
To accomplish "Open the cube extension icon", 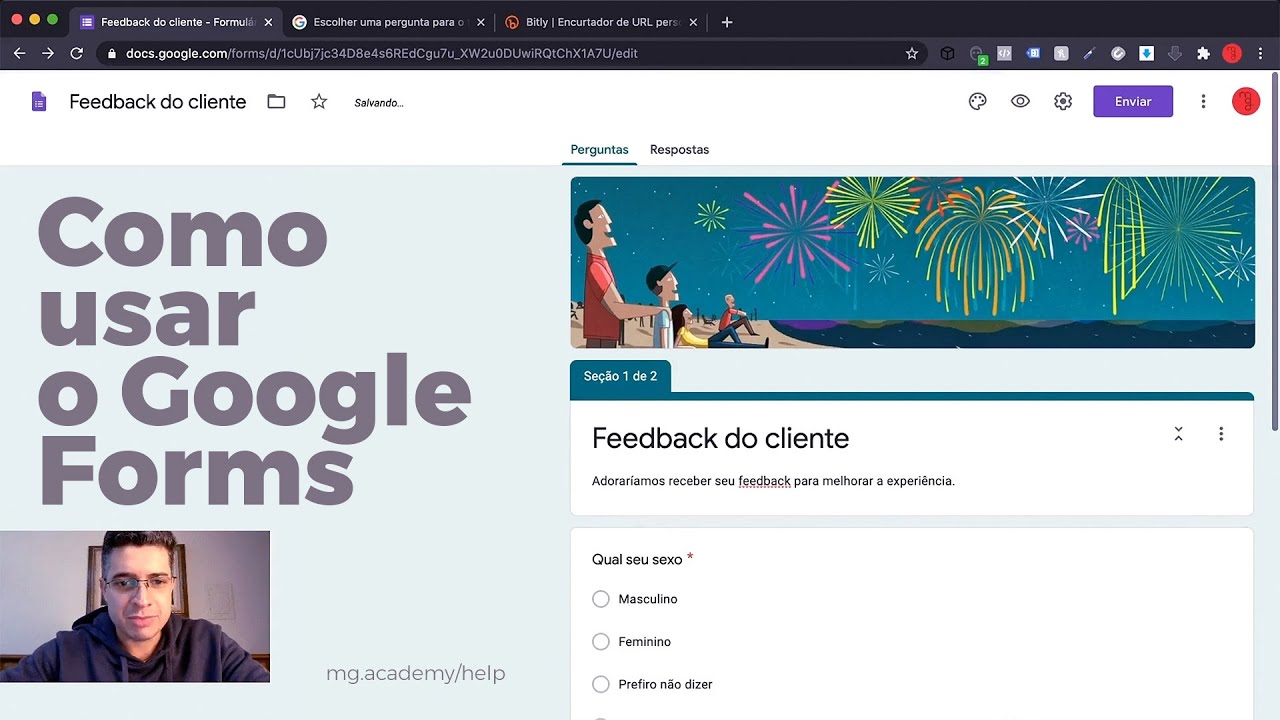I will pyautogui.click(x=948, y=53).
